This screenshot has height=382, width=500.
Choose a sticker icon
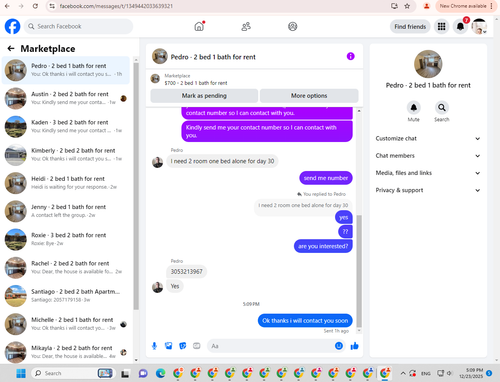click(x=183, y=346)
